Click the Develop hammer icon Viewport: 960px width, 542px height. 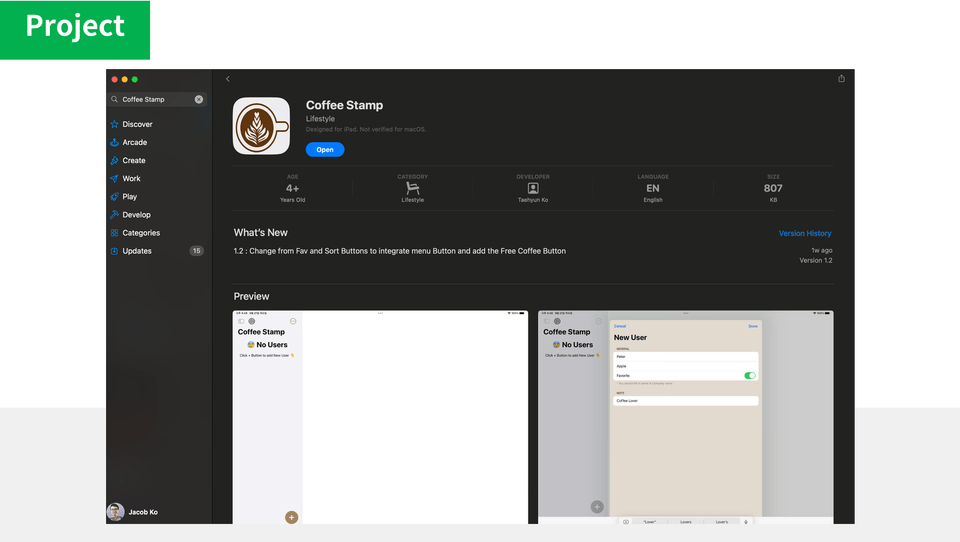(x=114, y=215)
